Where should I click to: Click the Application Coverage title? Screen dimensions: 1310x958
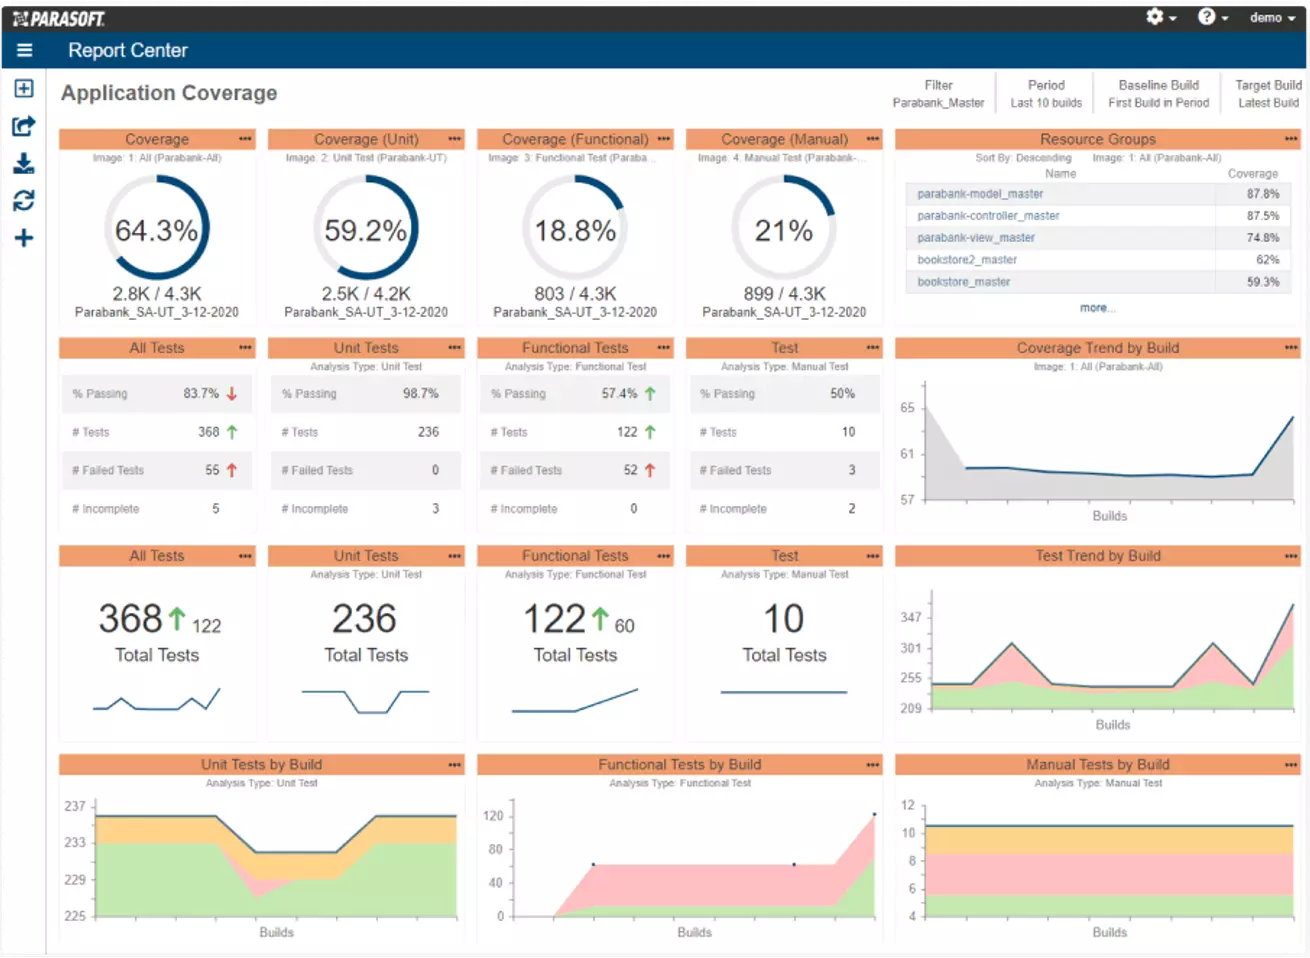tap(169, 93)
